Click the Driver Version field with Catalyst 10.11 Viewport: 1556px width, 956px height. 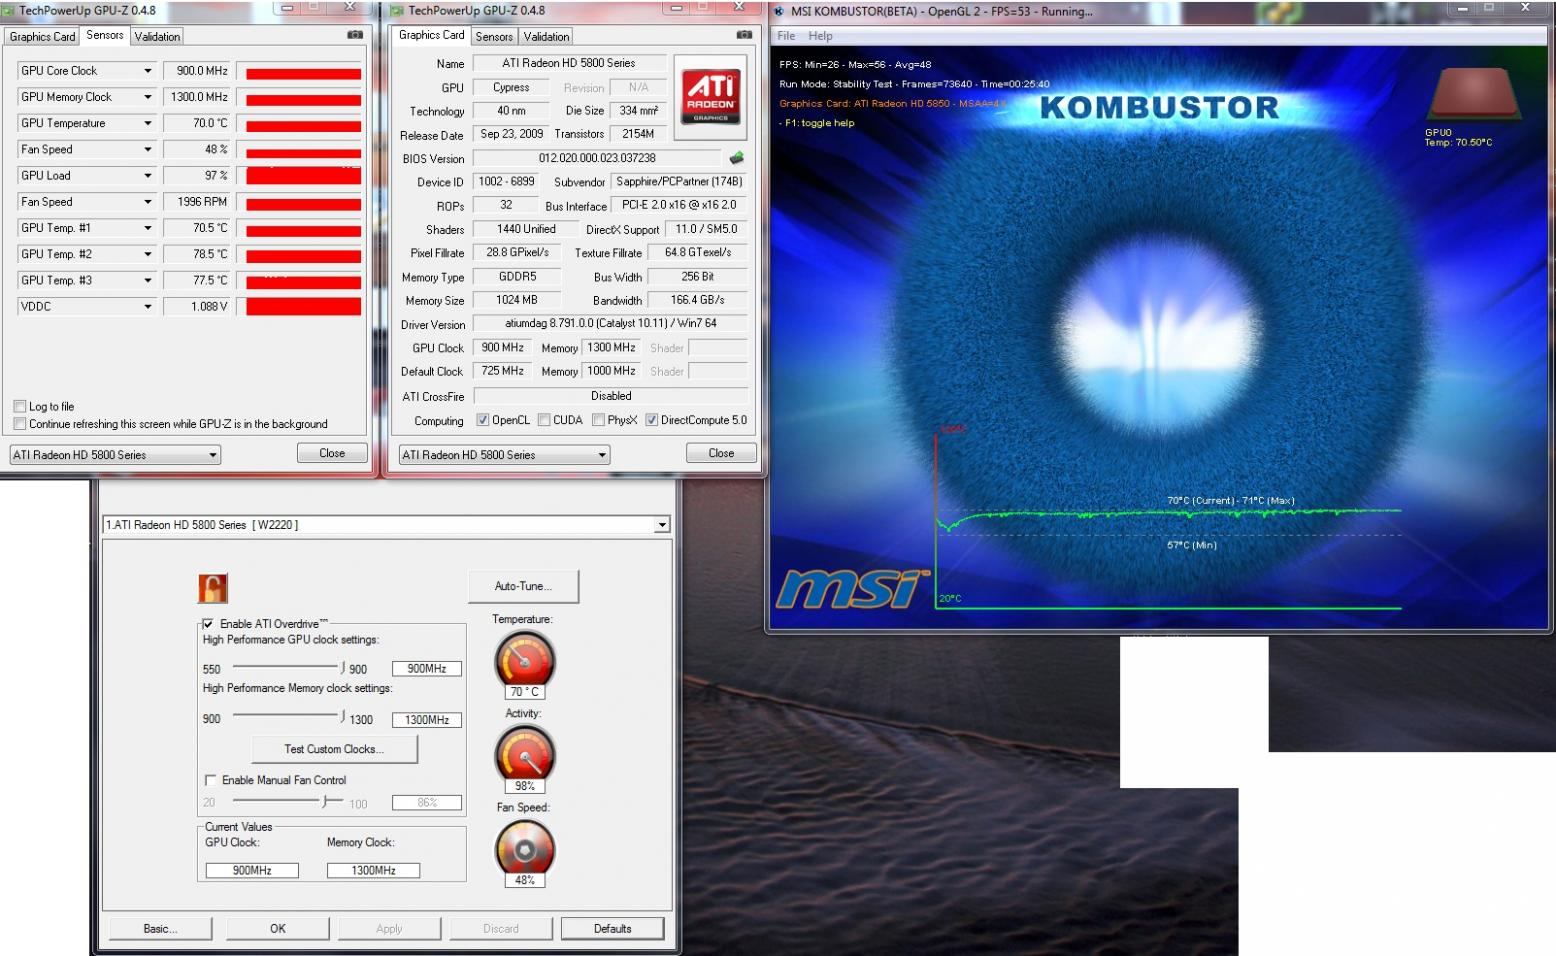pos(610,324)
